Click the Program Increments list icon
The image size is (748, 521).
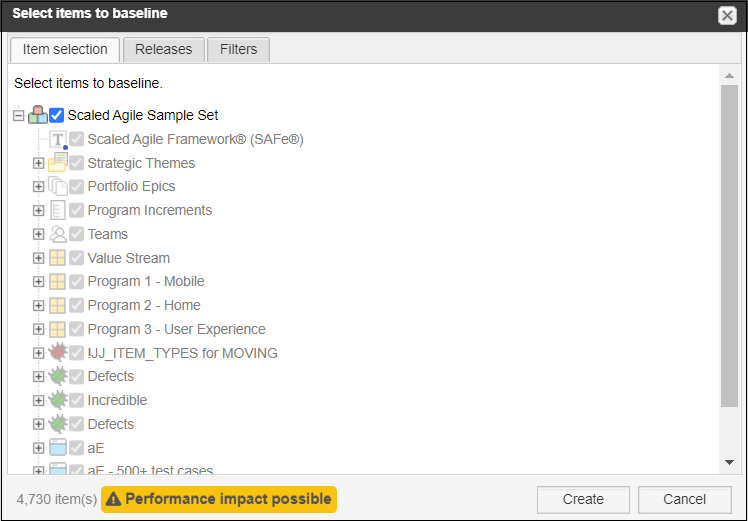[58, 210]
